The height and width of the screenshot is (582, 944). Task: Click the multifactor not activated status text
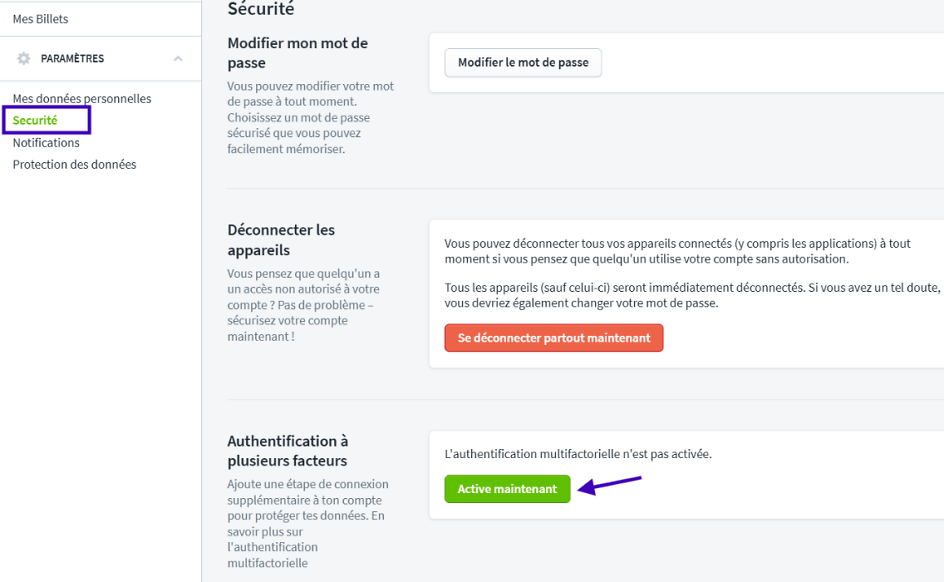578,454
